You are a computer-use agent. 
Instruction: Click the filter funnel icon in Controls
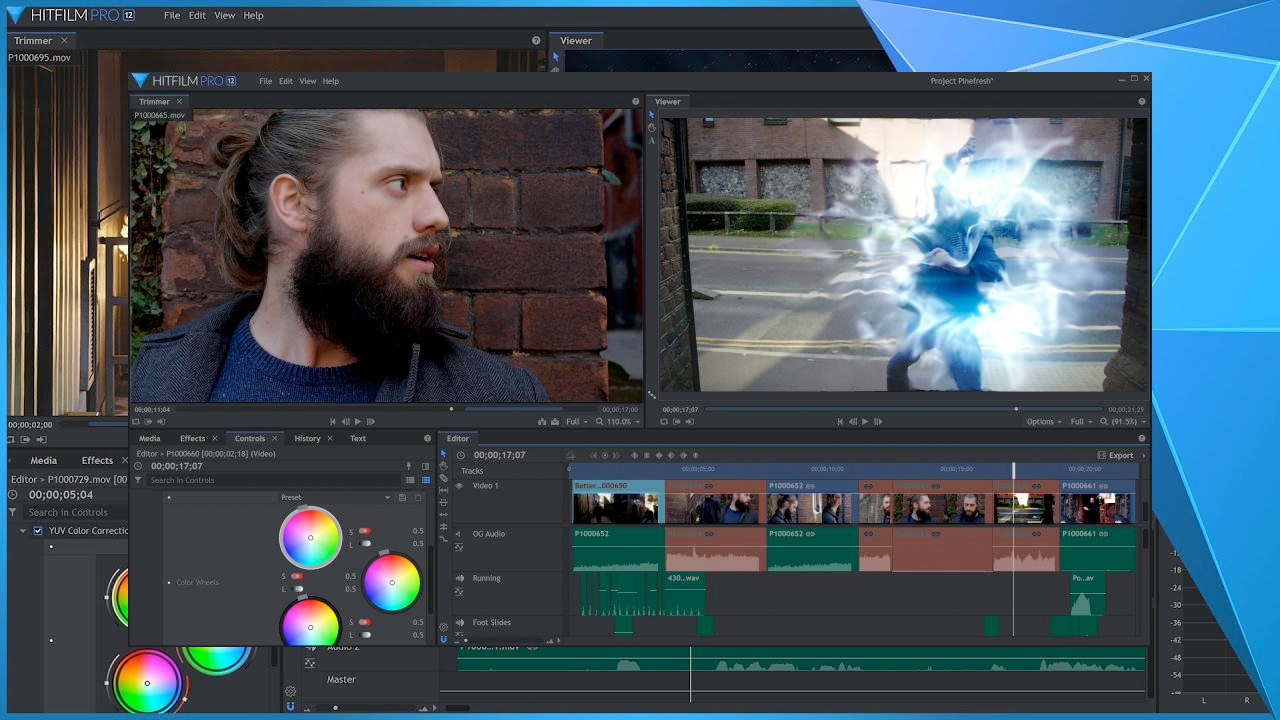(x=138, y=480)
